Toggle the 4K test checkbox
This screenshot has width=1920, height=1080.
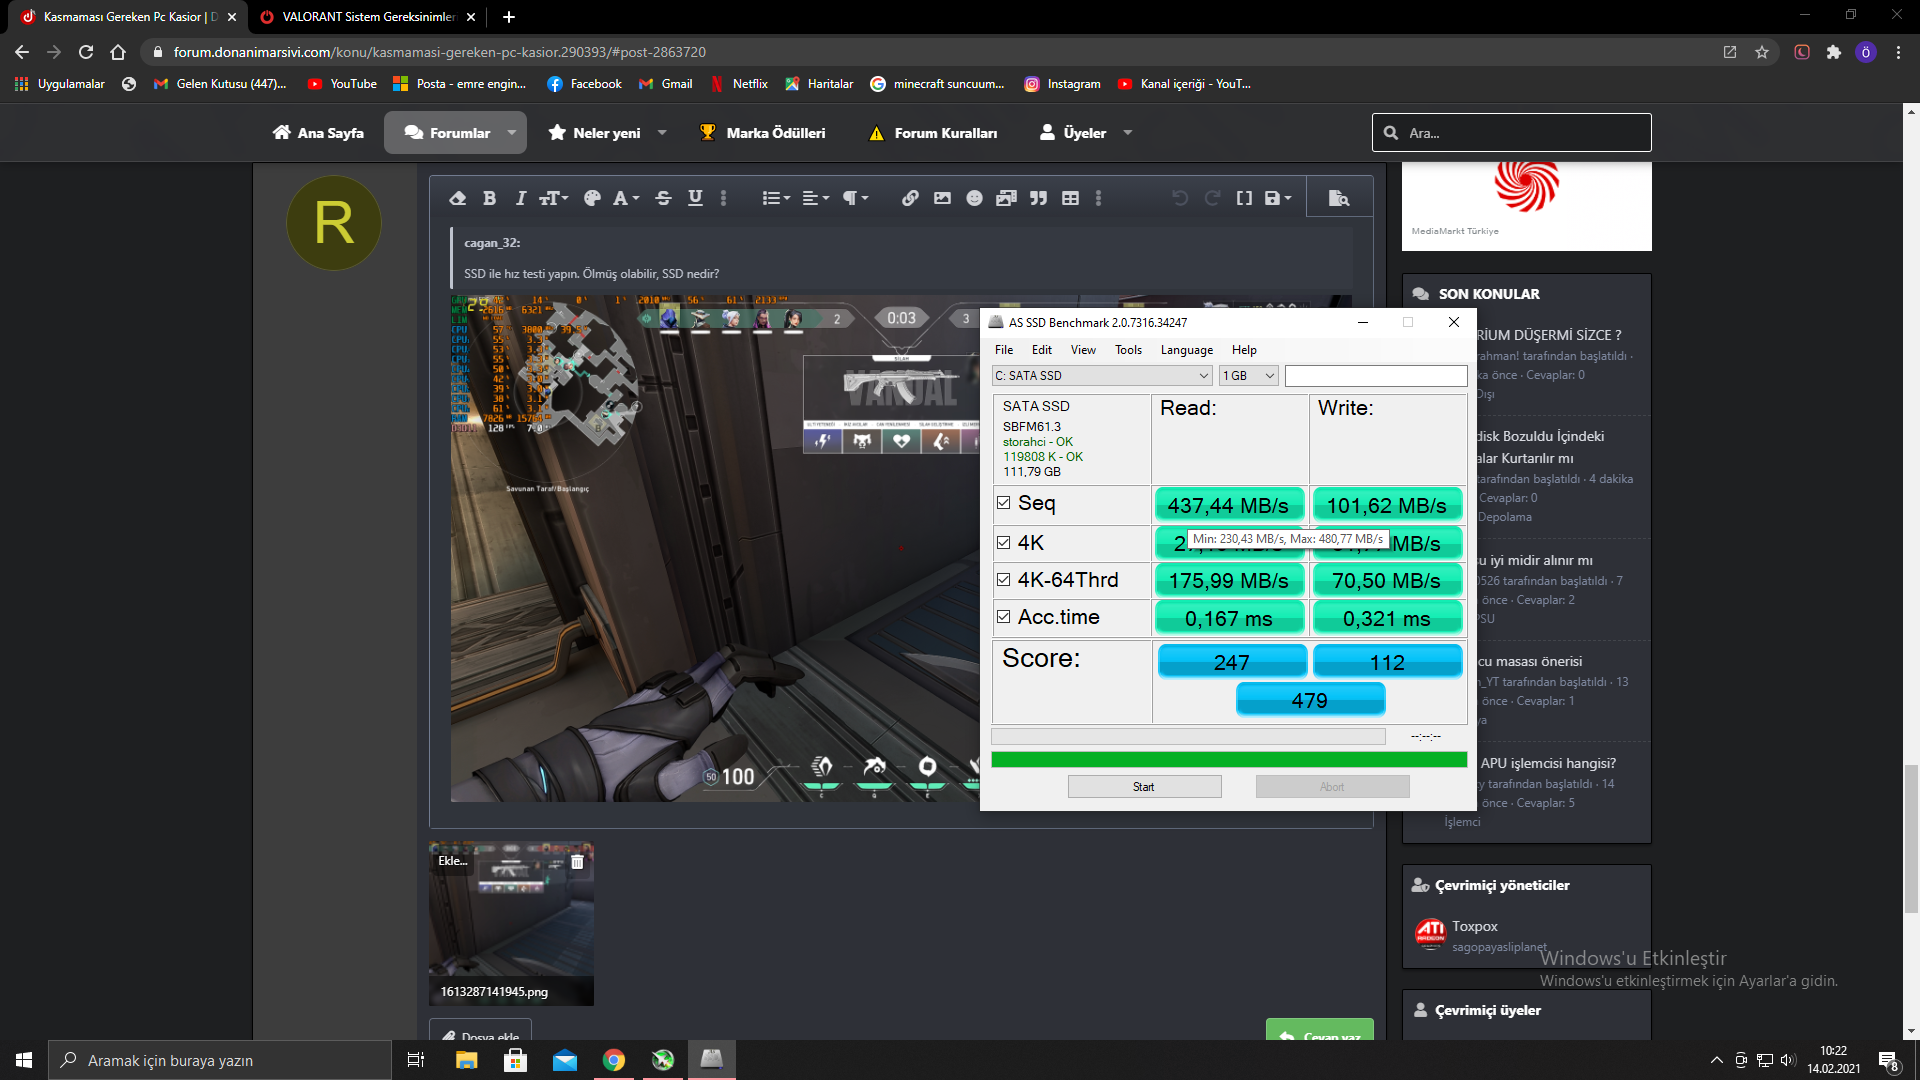1003,542
